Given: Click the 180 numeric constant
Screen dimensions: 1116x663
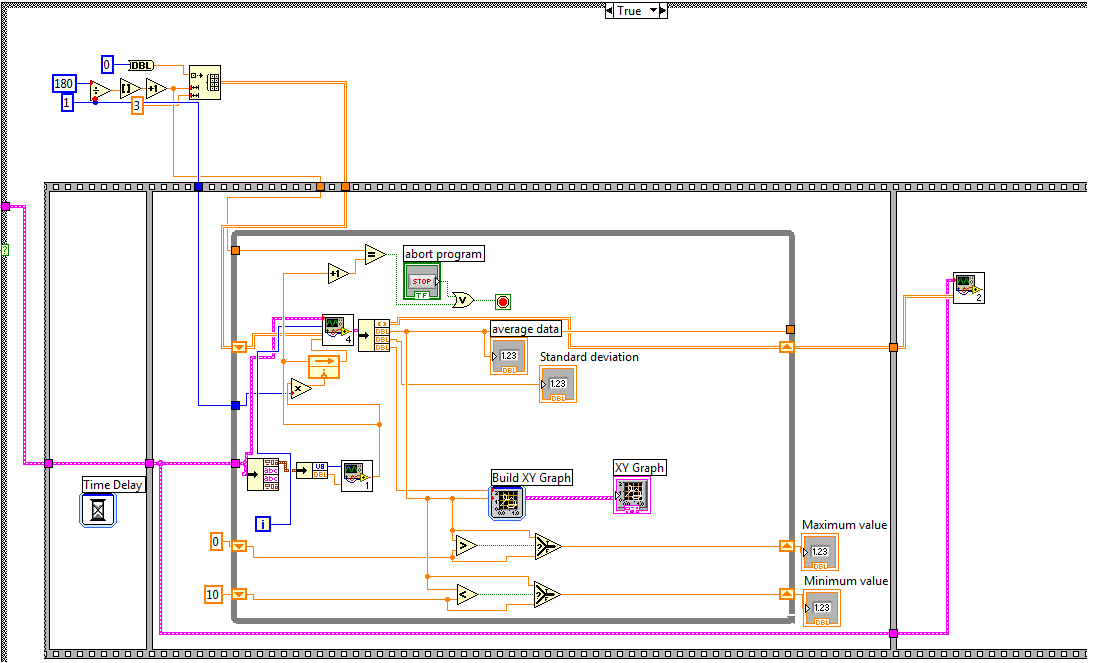Looking at the screenshot, I should [x=65, y=83].
